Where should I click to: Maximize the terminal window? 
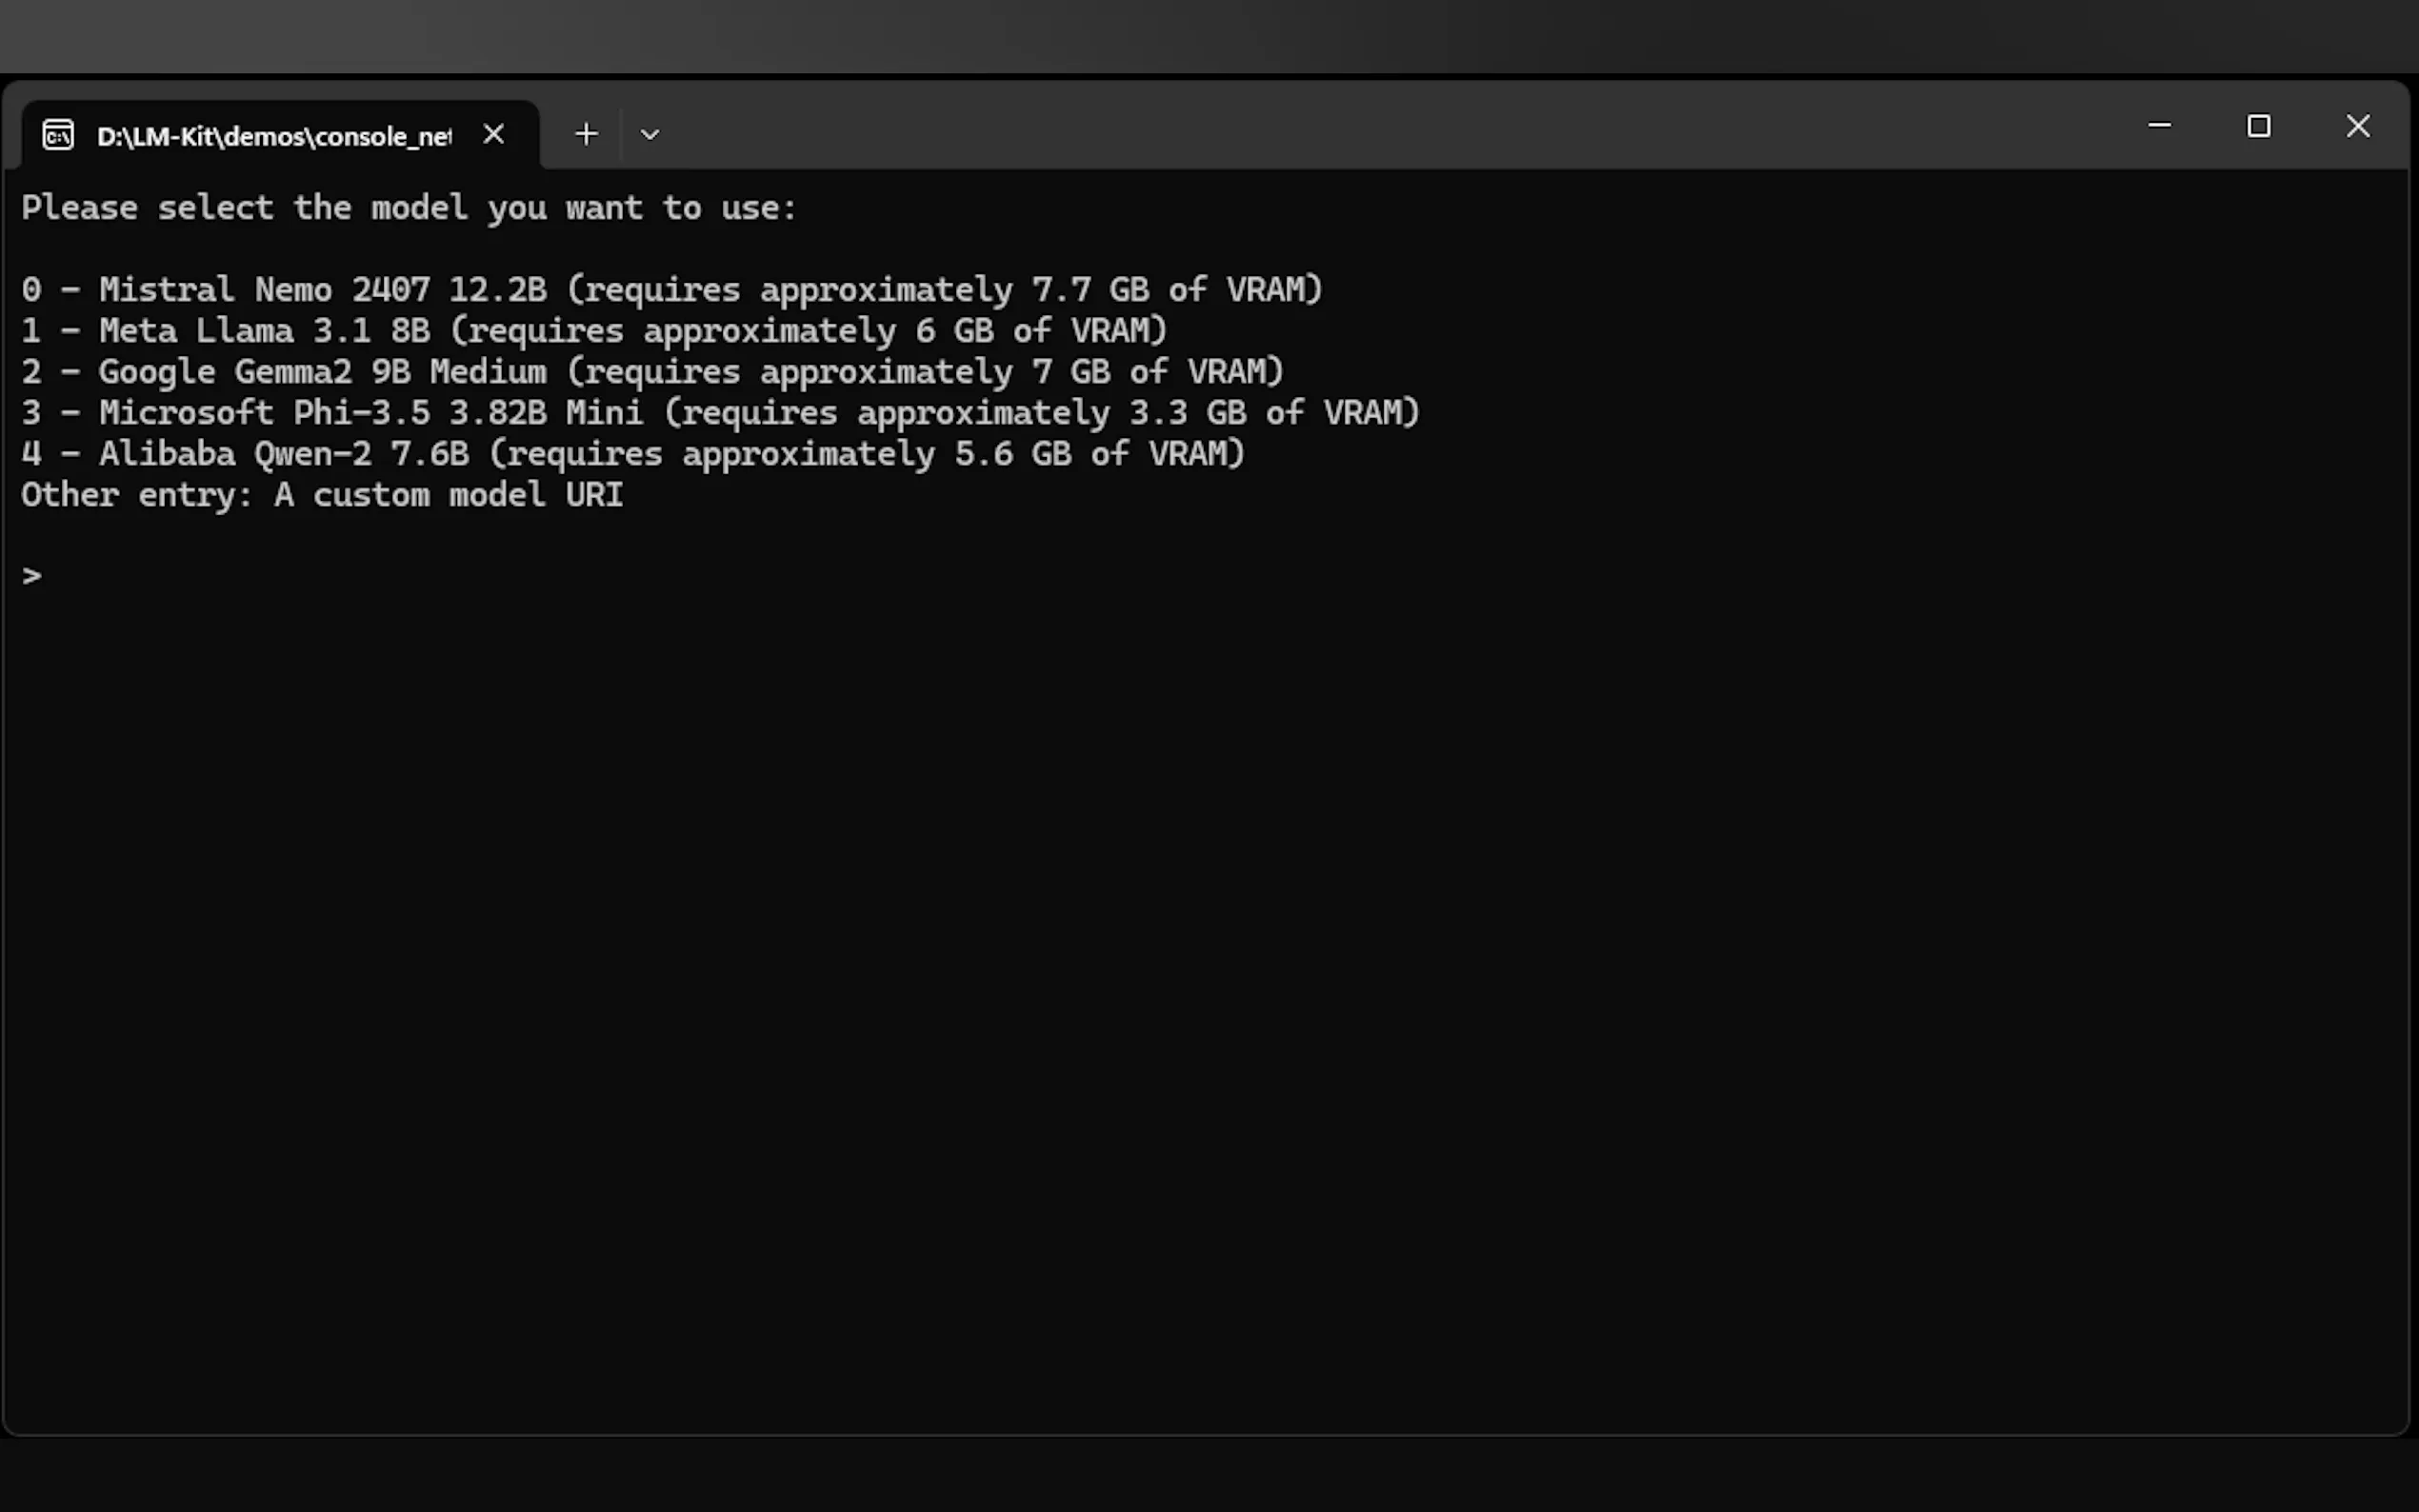pyautogui.click(x=2258, y=126)
